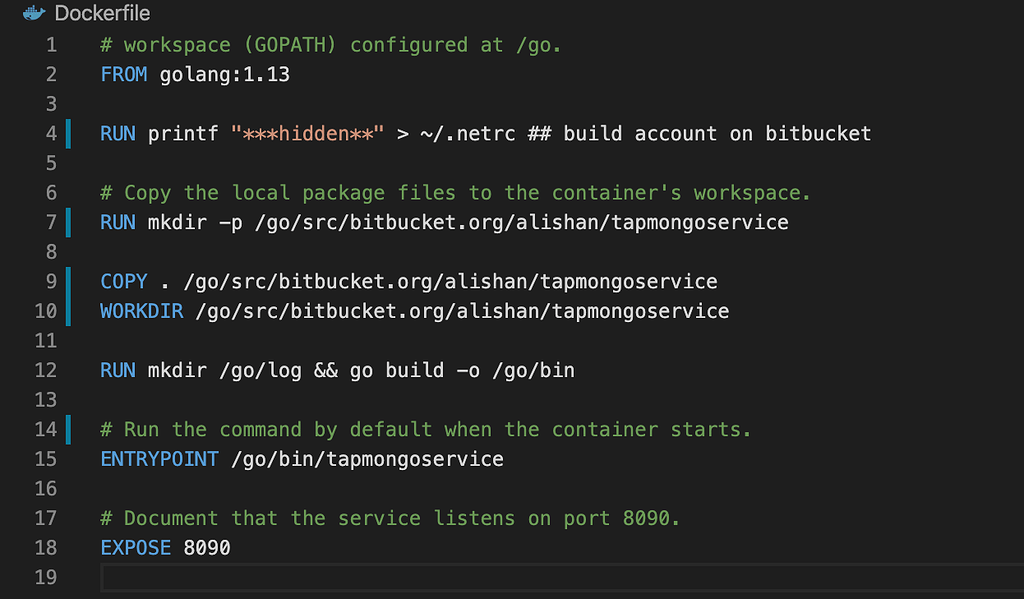This screenshot has height=599, width=1024.
Task: Click the ENTRYPOINT keyword on line 15
Action: (x=159, y=459)
